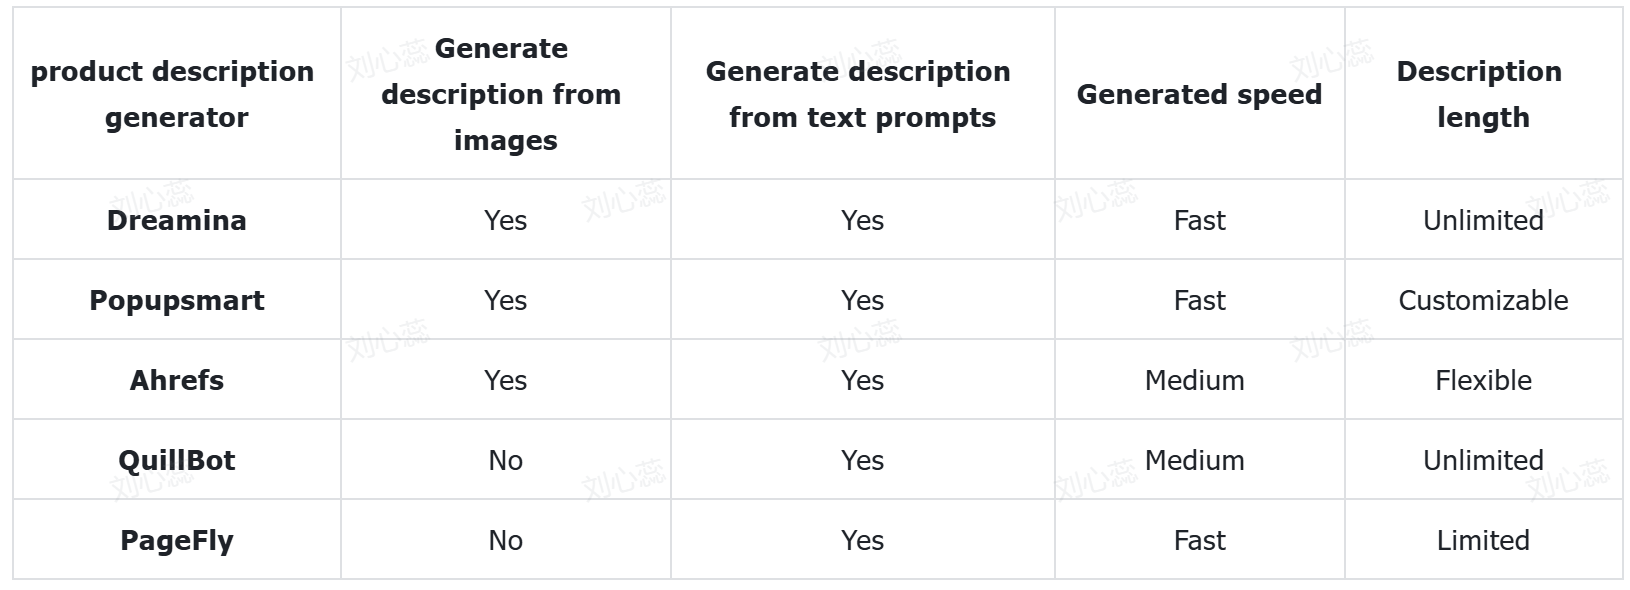Click the "product description generator" column header

[173, 94]
